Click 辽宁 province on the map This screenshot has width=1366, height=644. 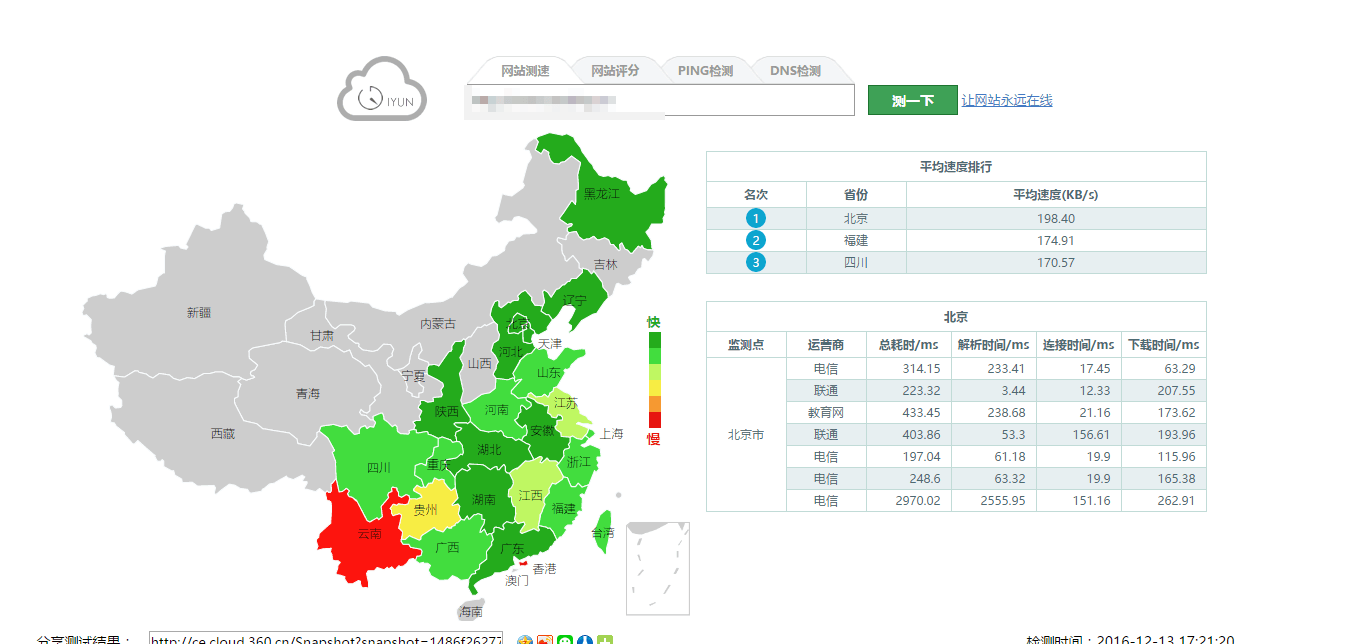[574, 299]
